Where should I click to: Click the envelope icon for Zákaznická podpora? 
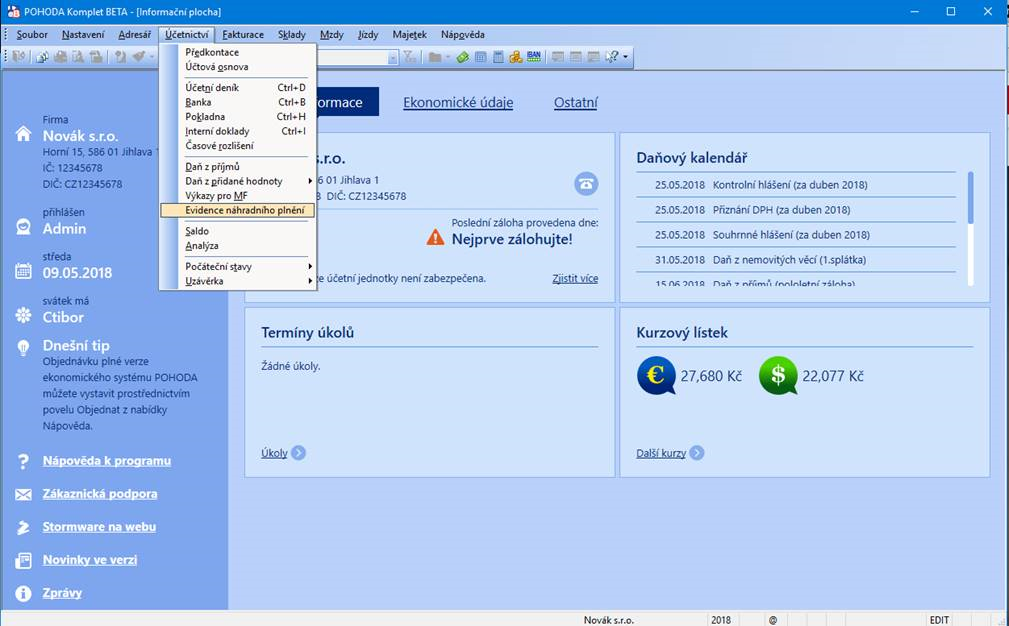click(x=23, y=494)
